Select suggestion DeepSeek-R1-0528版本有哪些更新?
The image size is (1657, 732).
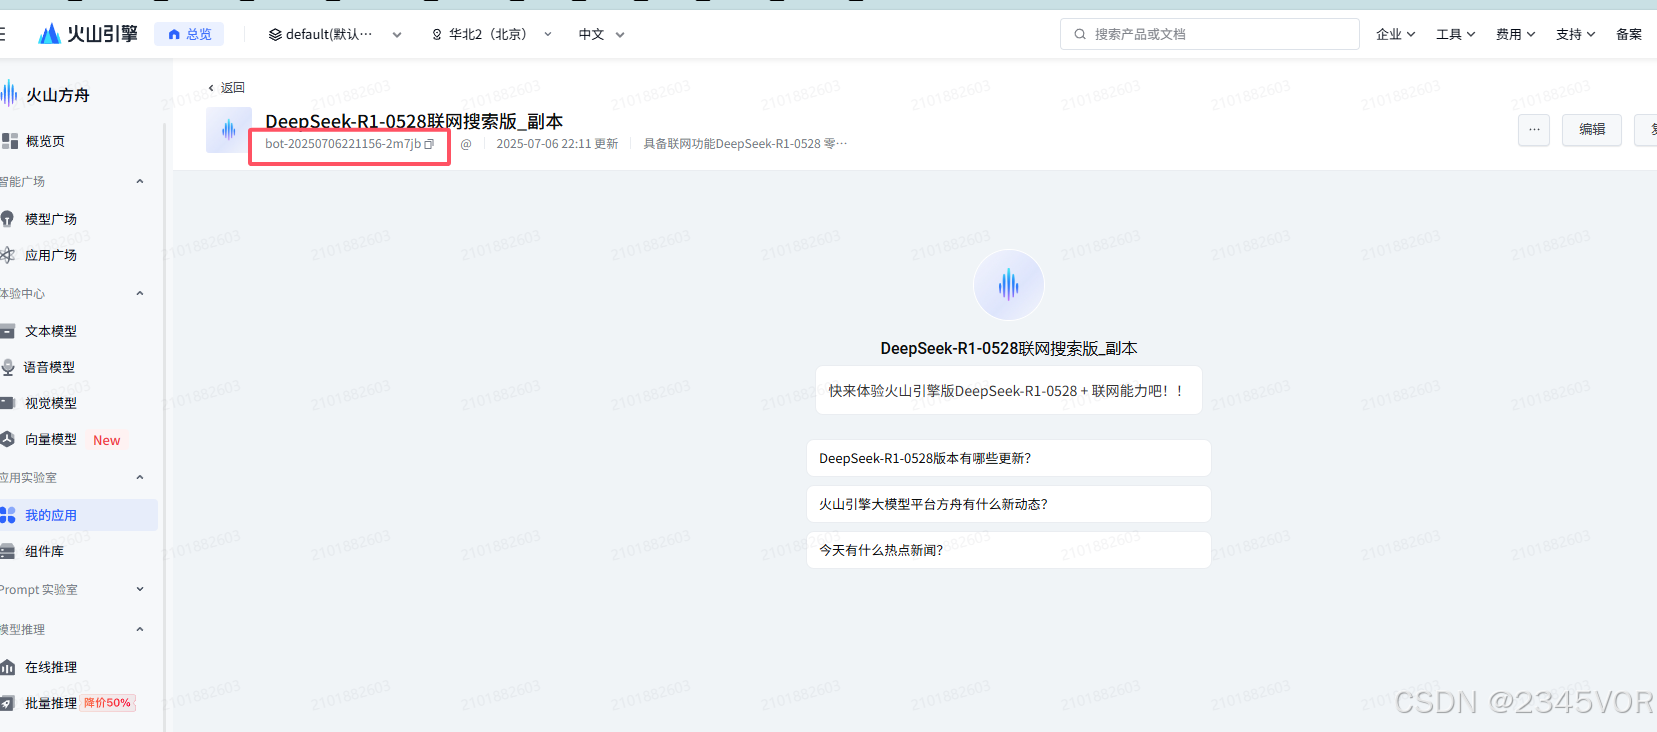point(1008,458)
